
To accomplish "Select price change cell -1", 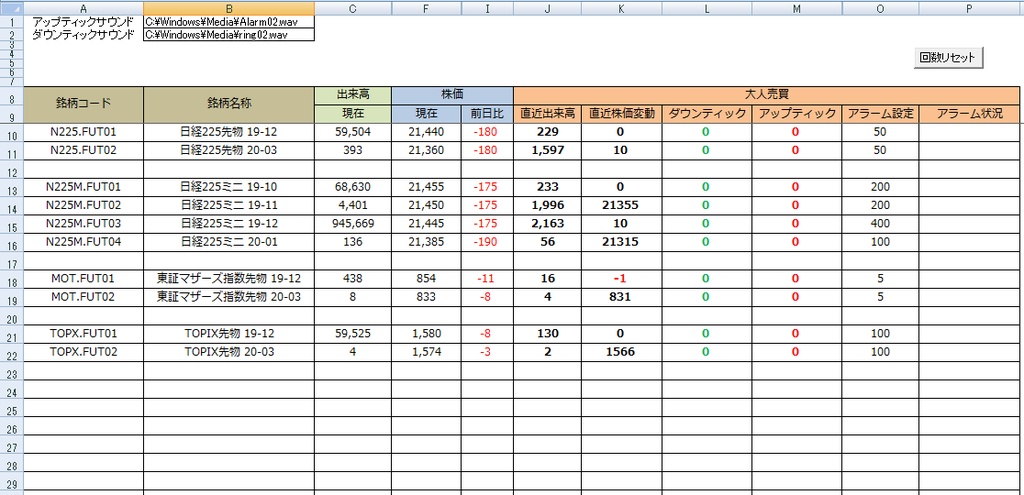I will [622, 279].
